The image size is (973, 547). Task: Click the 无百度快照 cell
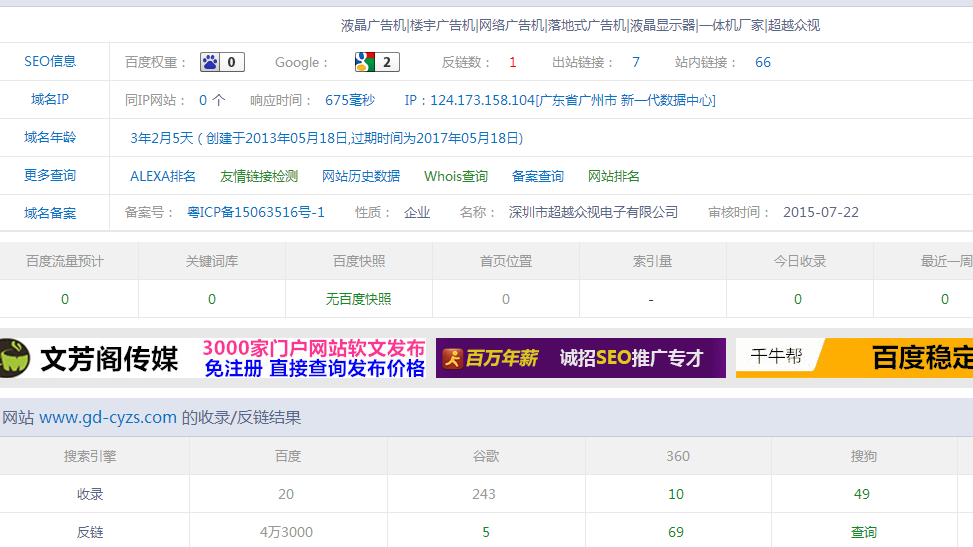359,299
